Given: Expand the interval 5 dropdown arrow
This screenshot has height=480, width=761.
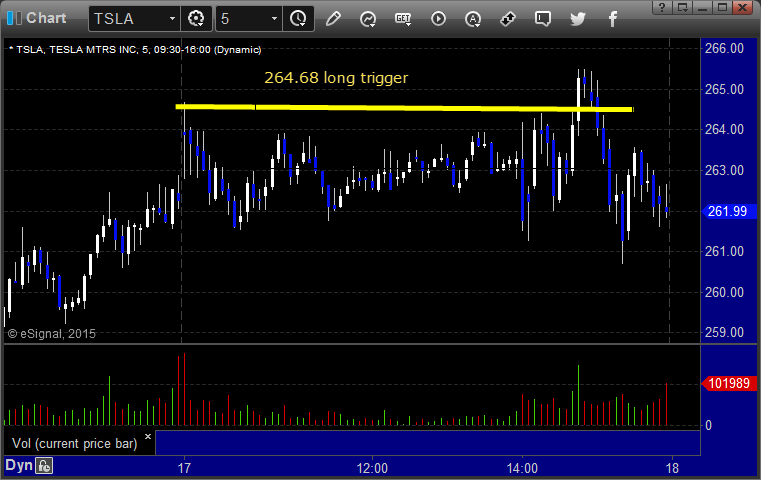Looking at the screenshot, I should click(274, 18).
